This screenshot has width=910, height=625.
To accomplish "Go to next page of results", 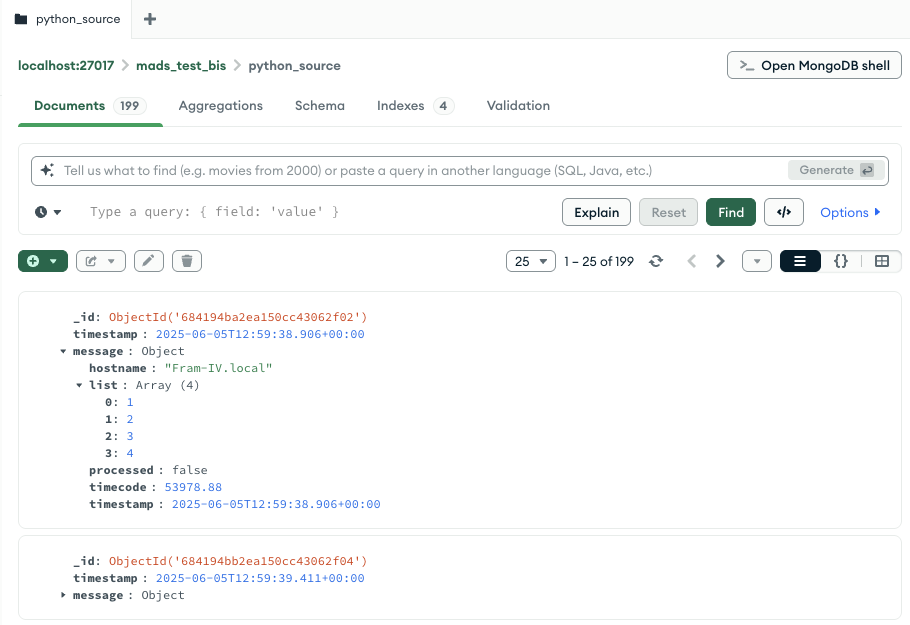I will tap(720, 261).
